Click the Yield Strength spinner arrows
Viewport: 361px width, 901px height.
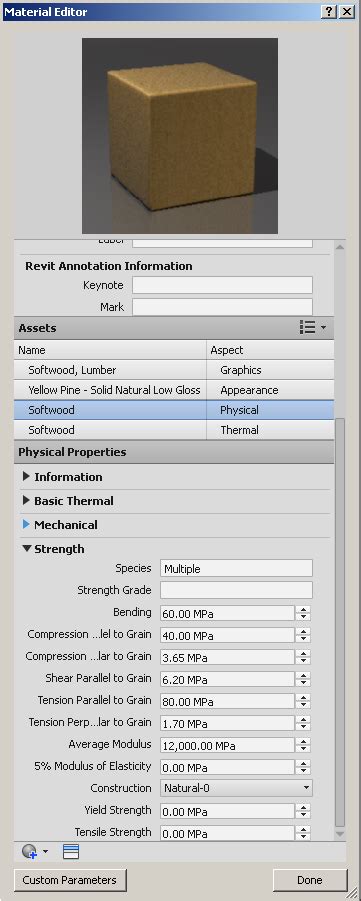[304, 811]
